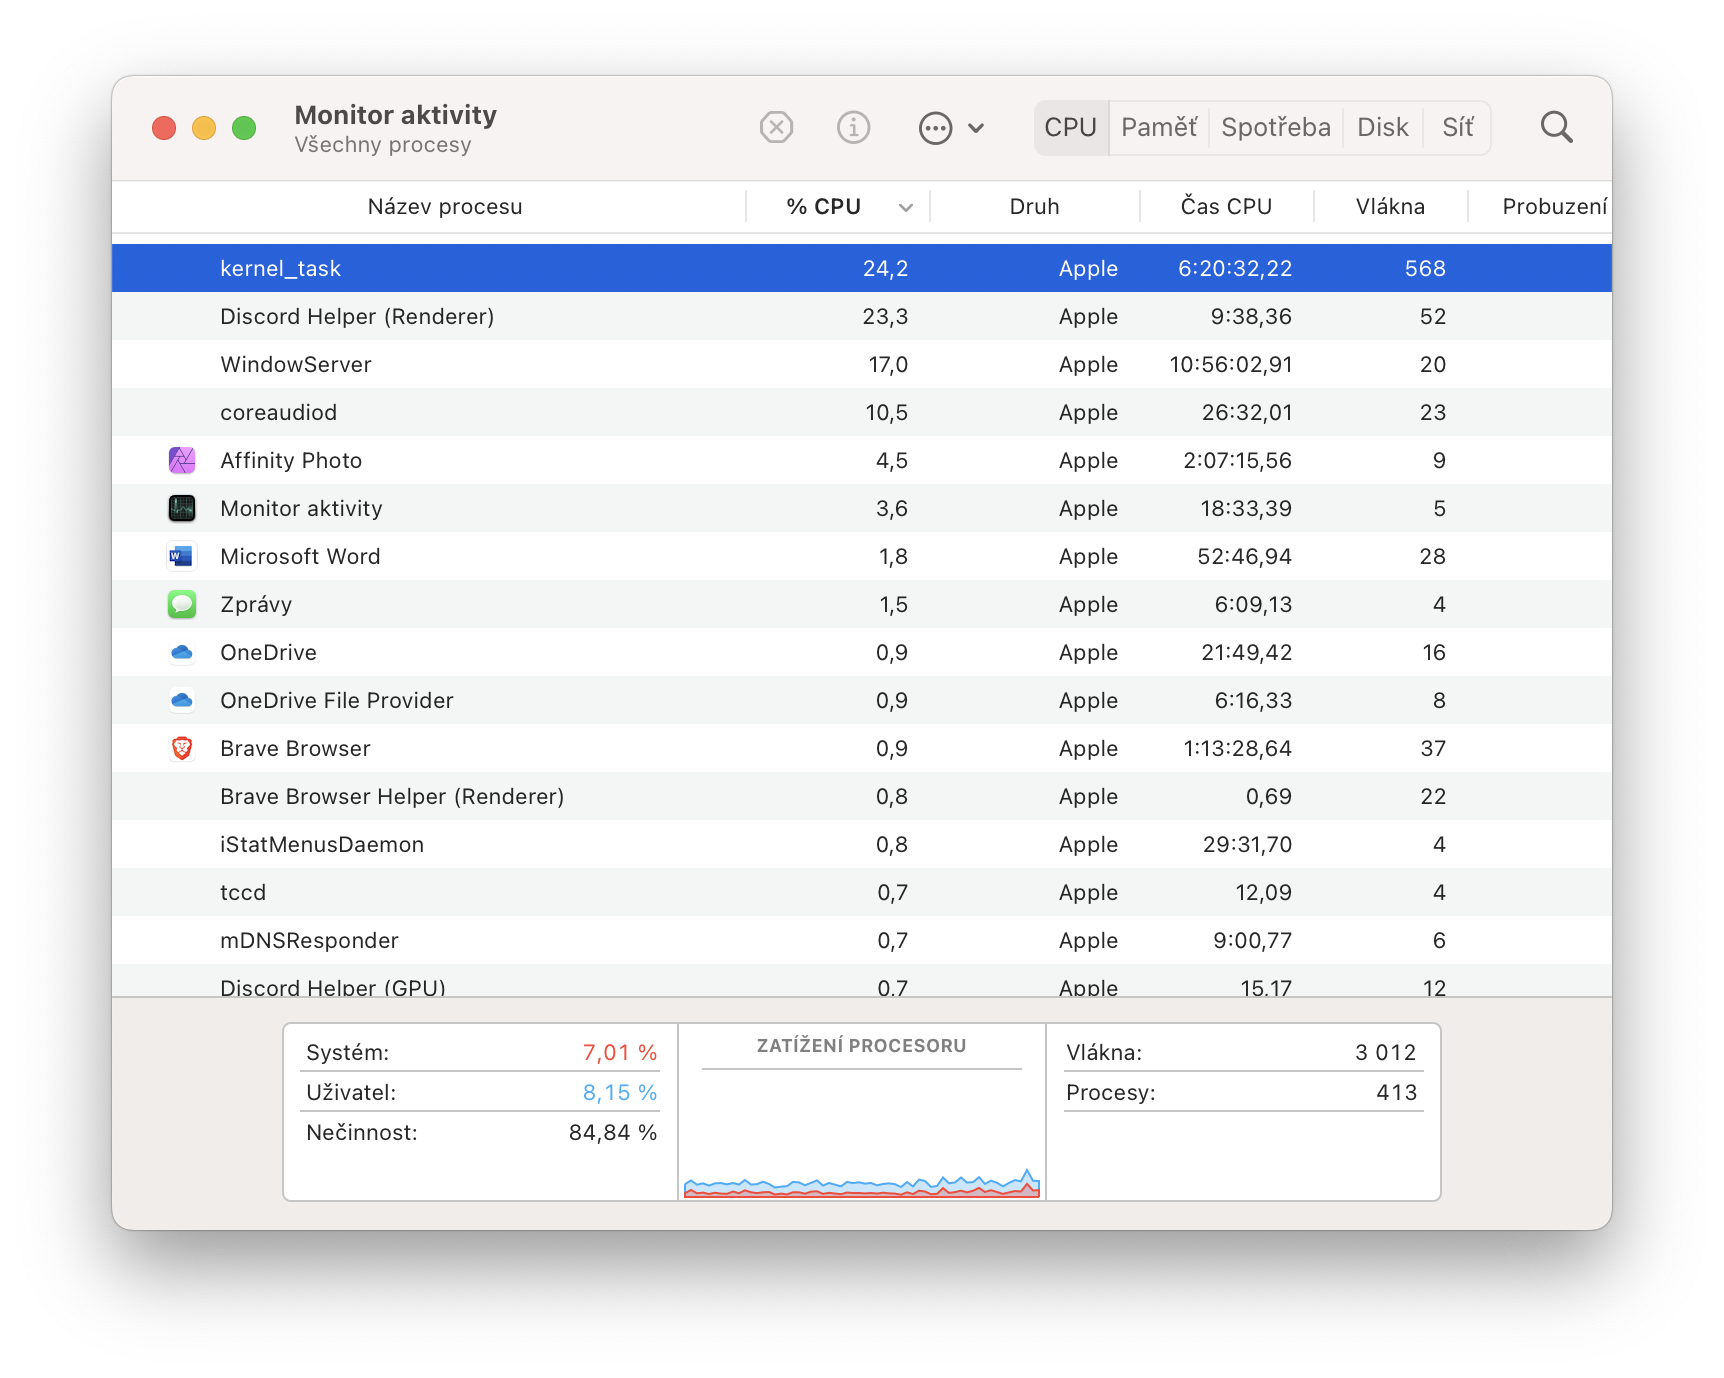
Task: Click the Brave Browser lion icon
Action: pos(182,749)
